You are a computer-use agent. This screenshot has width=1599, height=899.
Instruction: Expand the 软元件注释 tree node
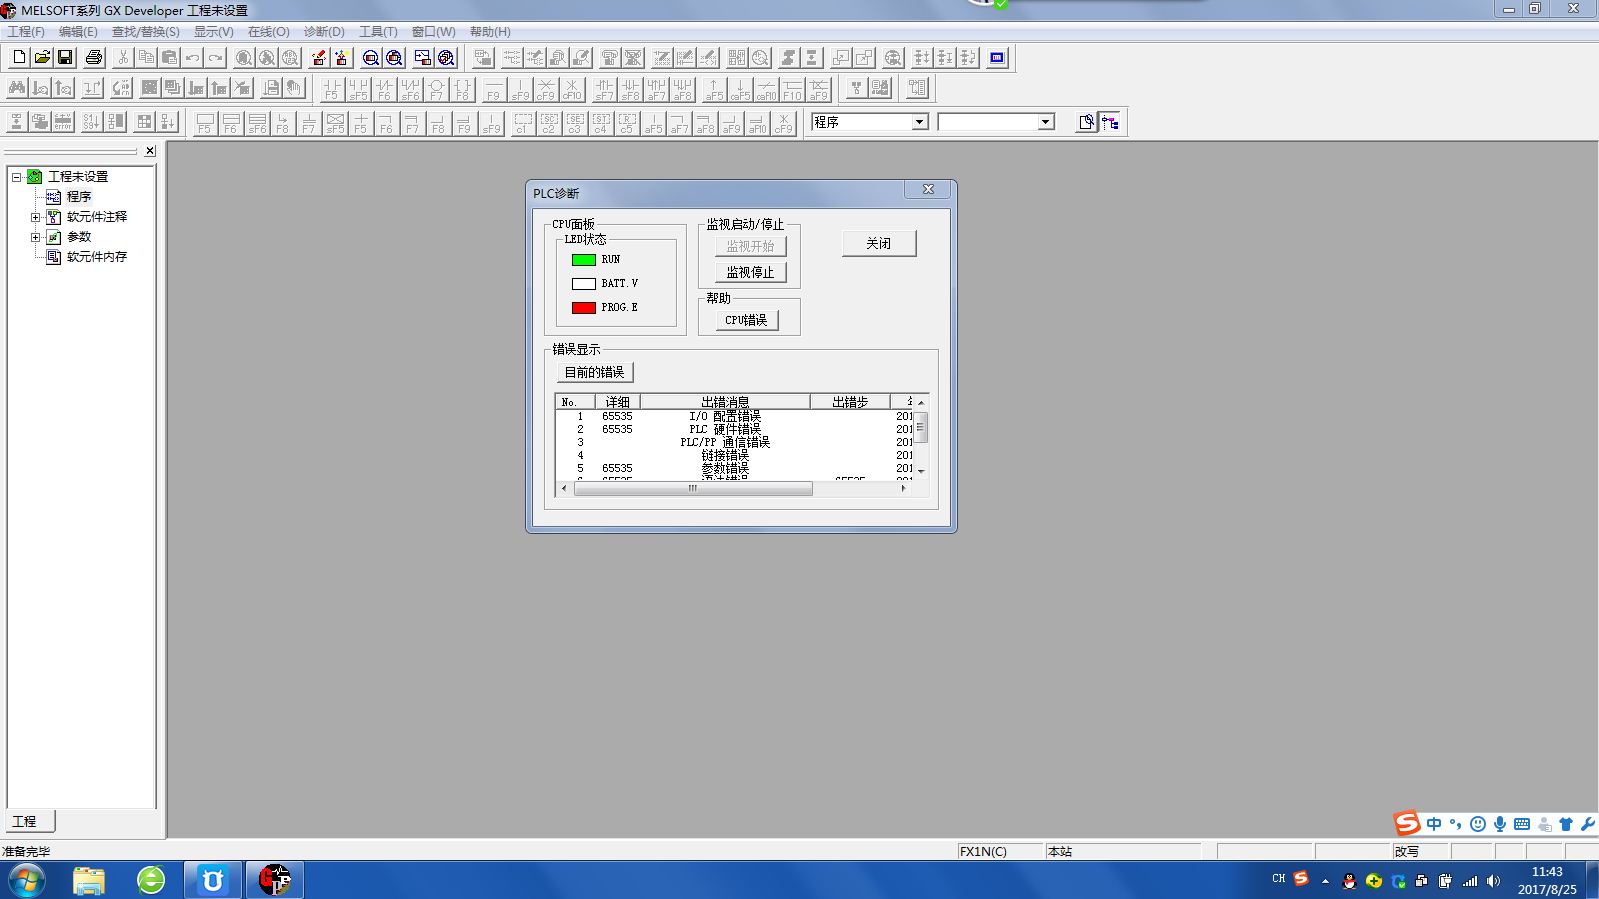pyautogui.click(x=35, y=217)
